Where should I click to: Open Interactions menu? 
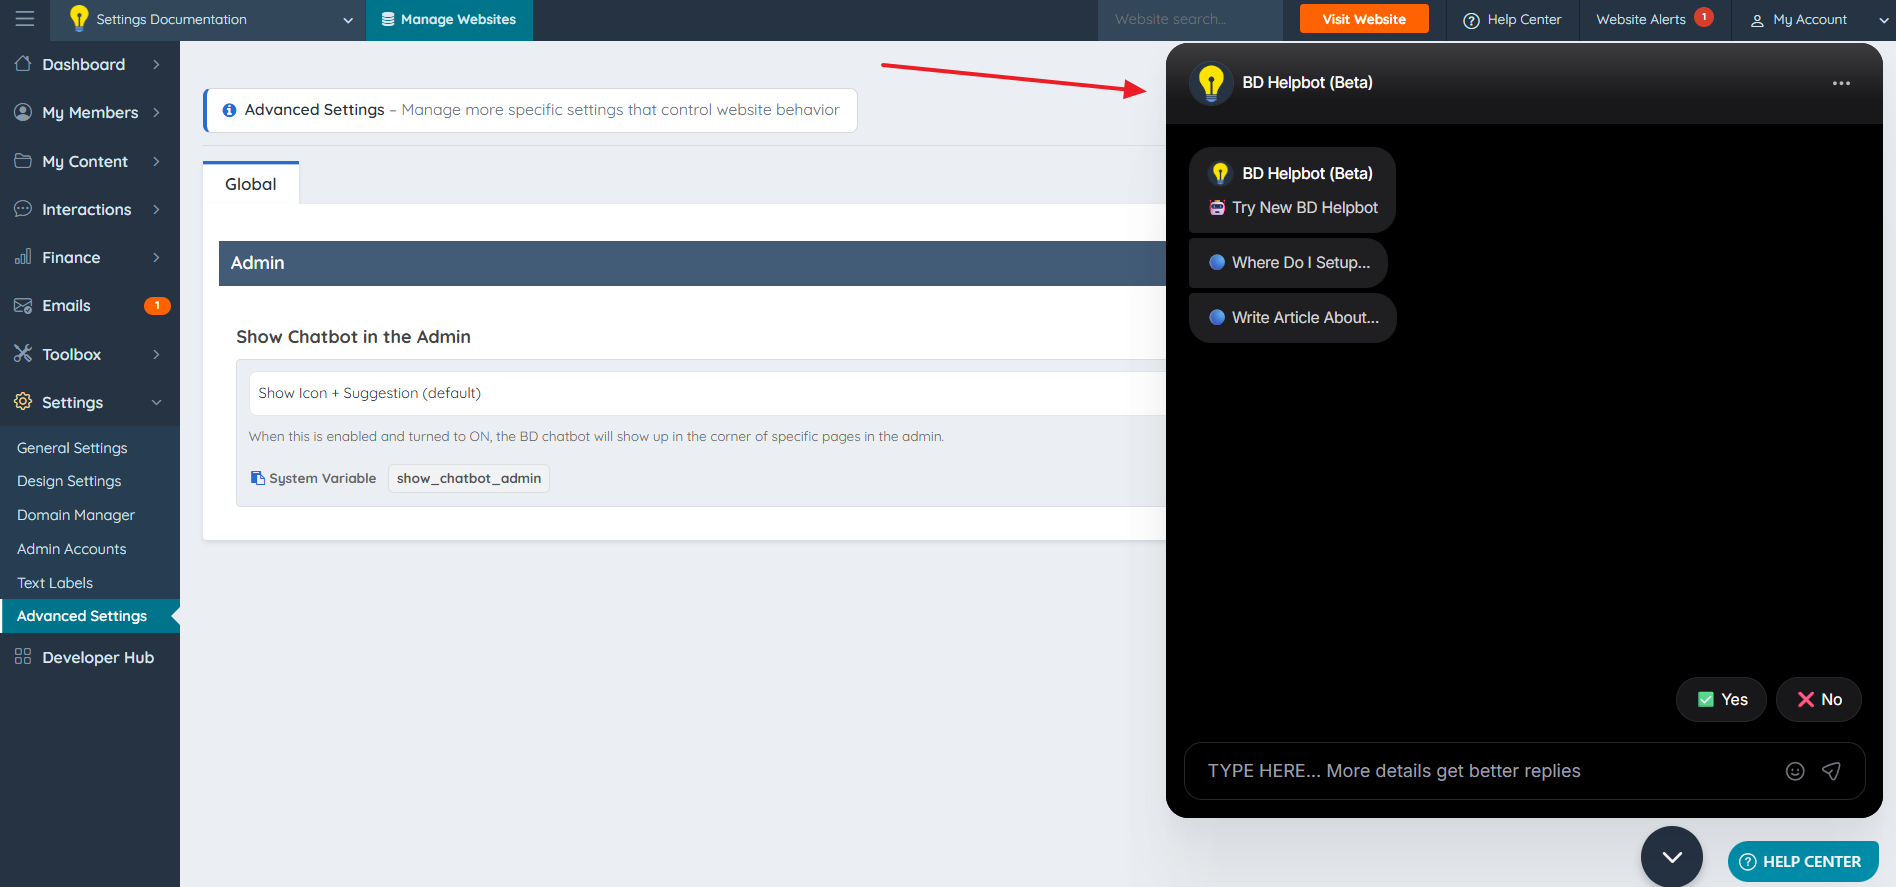pos(87,209)
